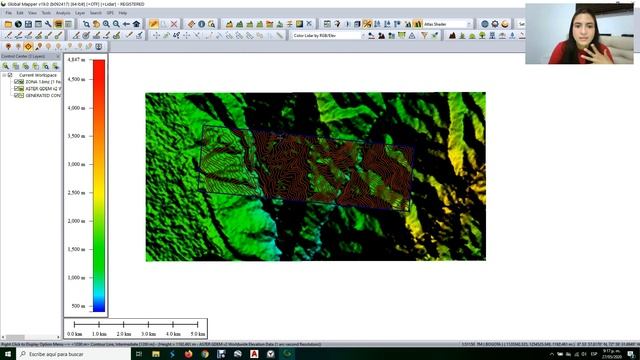Open the notification center icon
This screenshot has height=360, width=640.
tap(631, 354)
